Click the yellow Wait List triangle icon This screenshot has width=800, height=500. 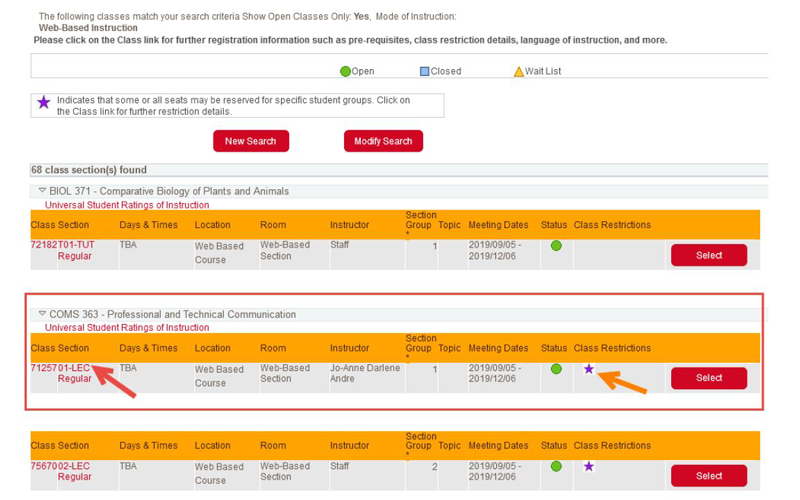tap(518, 72)
